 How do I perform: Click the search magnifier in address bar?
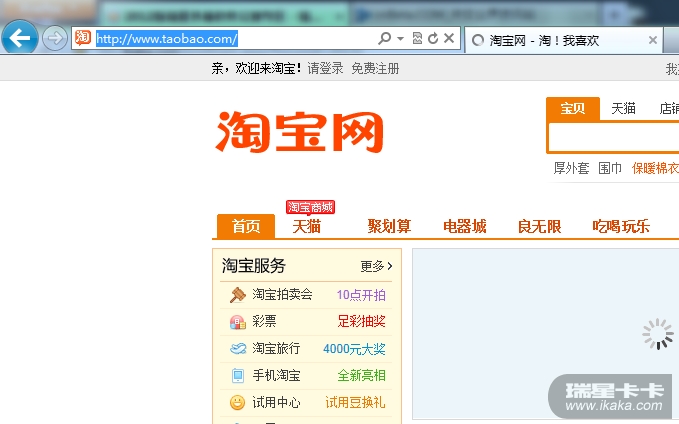pyautogui.click(x=384, y=39)
